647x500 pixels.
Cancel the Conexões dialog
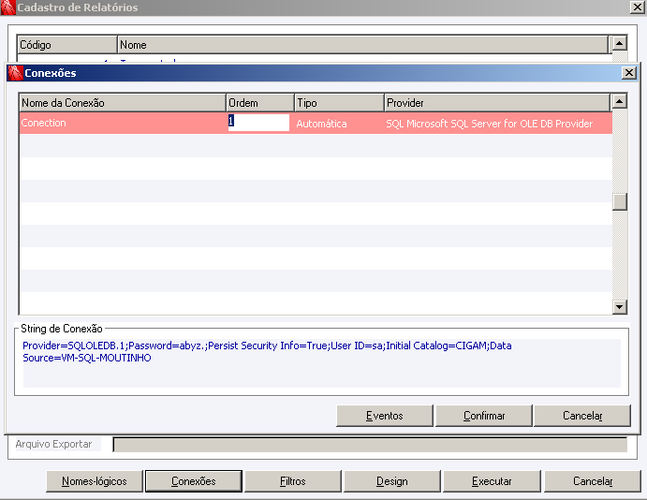click(x=582, y=415)
